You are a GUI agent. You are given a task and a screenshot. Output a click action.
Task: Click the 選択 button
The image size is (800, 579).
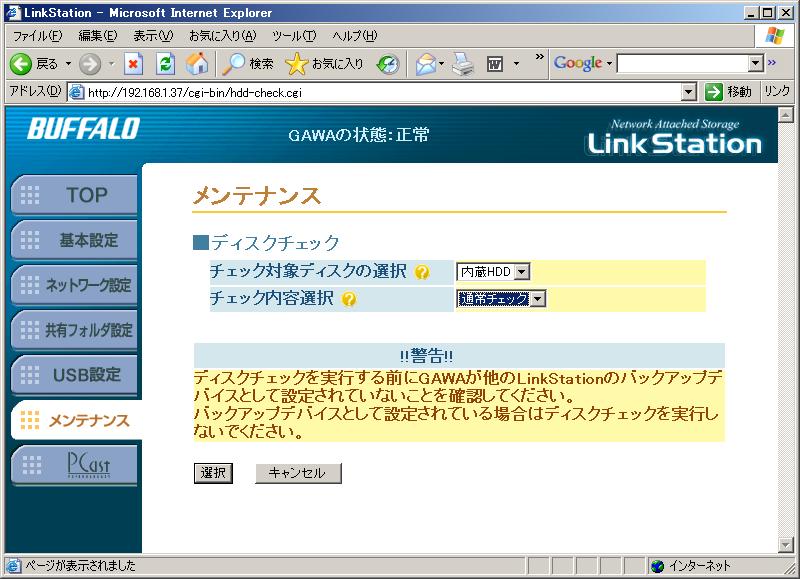point(213,473)
